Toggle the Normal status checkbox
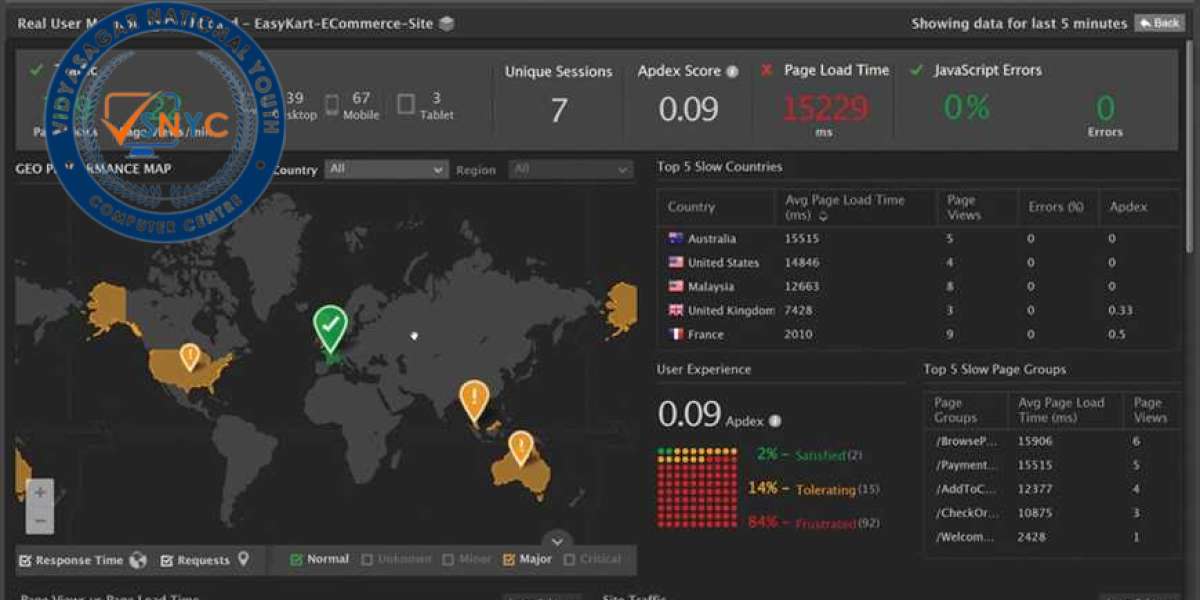Screen dimensions: 1200x600 (x=296, y=559)
